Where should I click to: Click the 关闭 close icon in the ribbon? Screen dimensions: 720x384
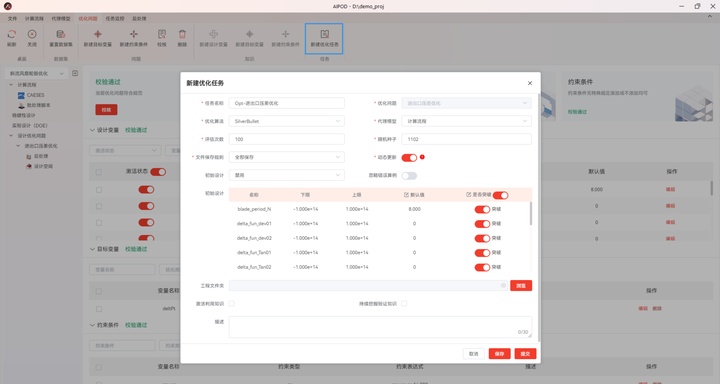point(32,34)
